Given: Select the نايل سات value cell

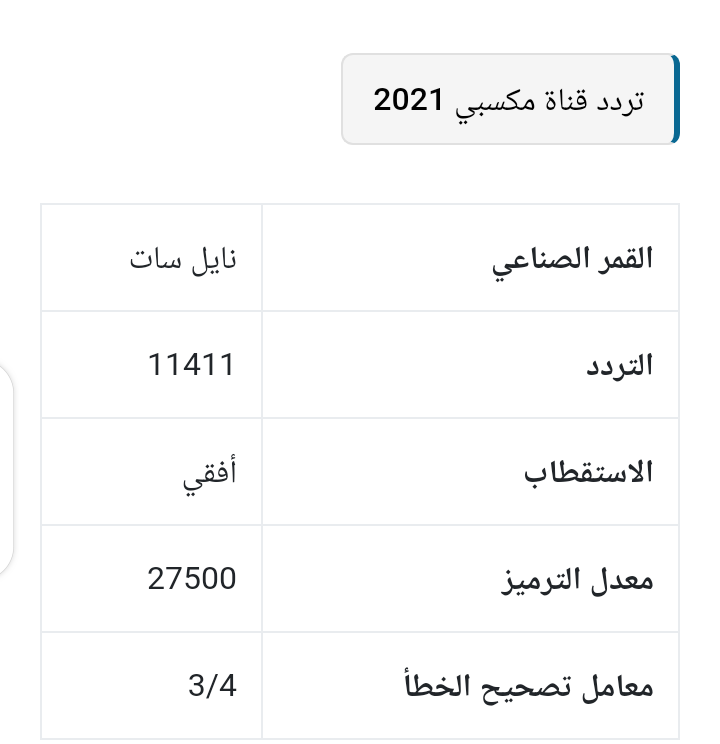Looking at the screenshot, I should pyautogui.click(x=151, y=258).
